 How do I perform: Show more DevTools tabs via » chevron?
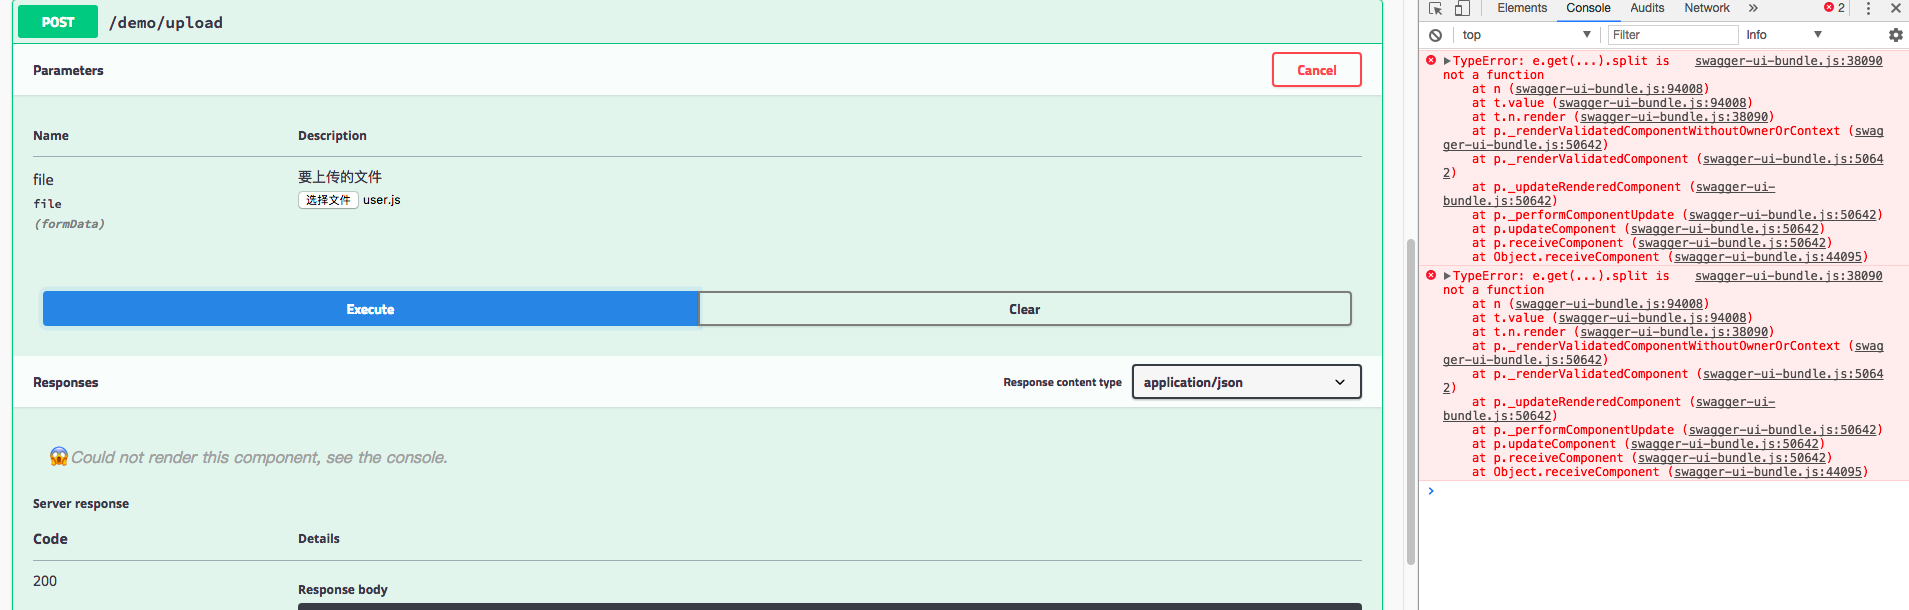tap(1753, 8)
